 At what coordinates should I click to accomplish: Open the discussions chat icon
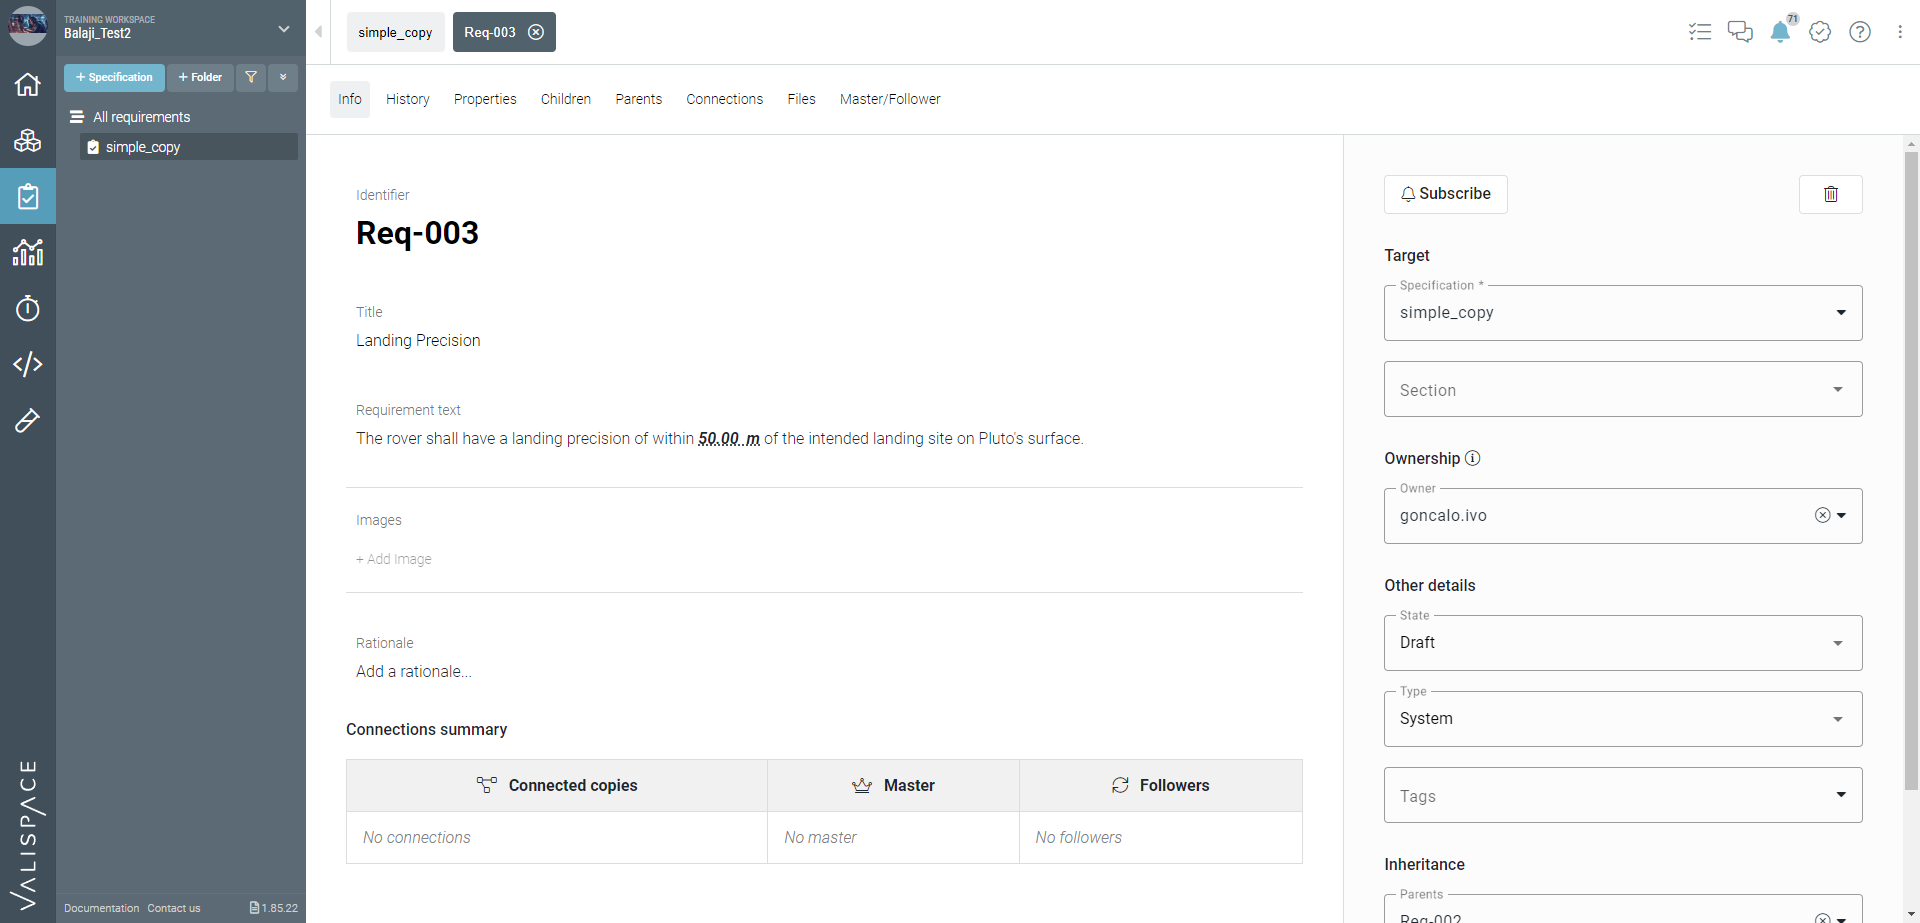[1740, 32]
